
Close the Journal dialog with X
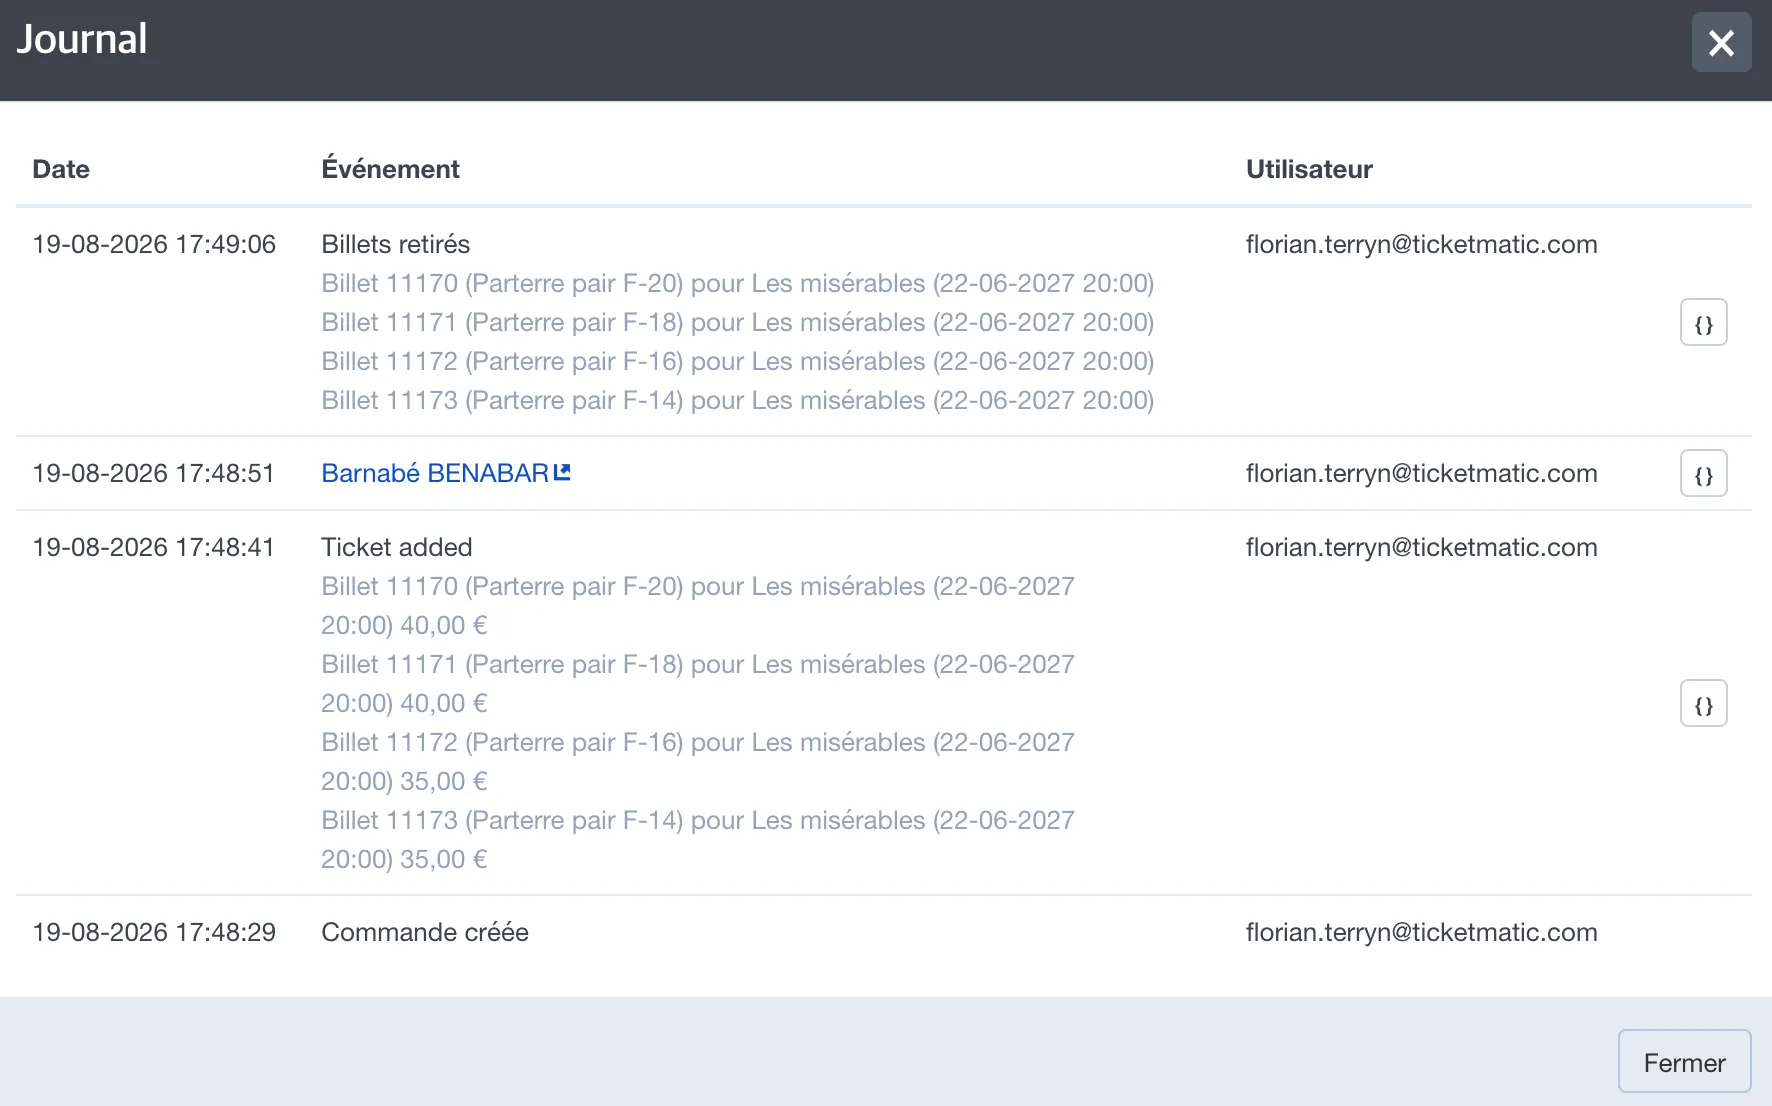1721,42
